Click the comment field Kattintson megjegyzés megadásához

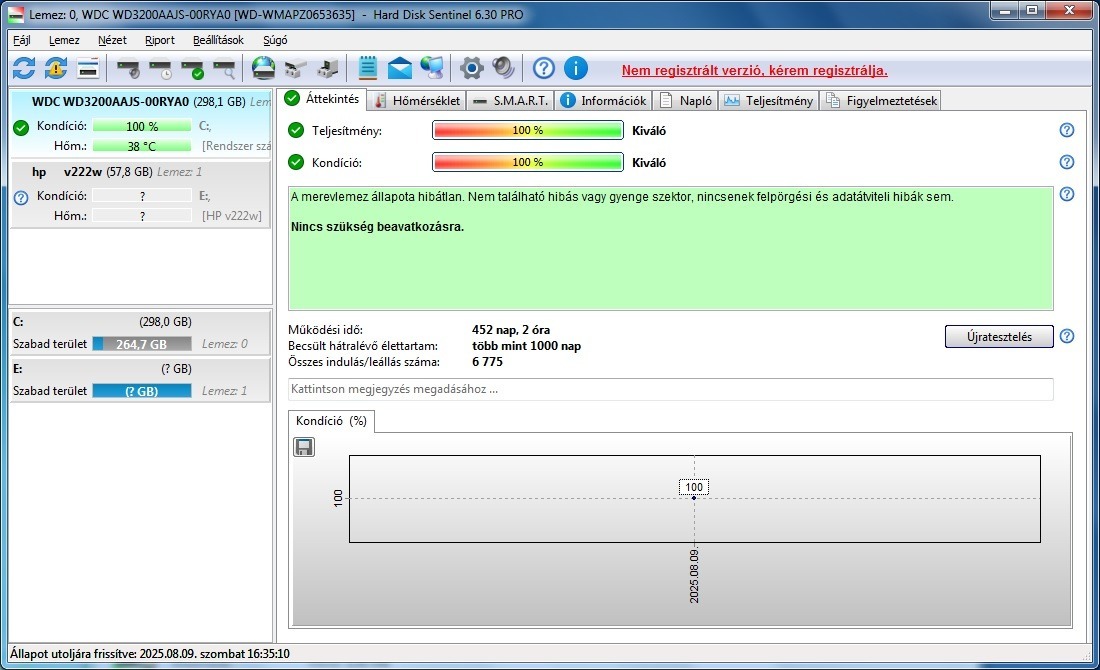tap(671, 389)
